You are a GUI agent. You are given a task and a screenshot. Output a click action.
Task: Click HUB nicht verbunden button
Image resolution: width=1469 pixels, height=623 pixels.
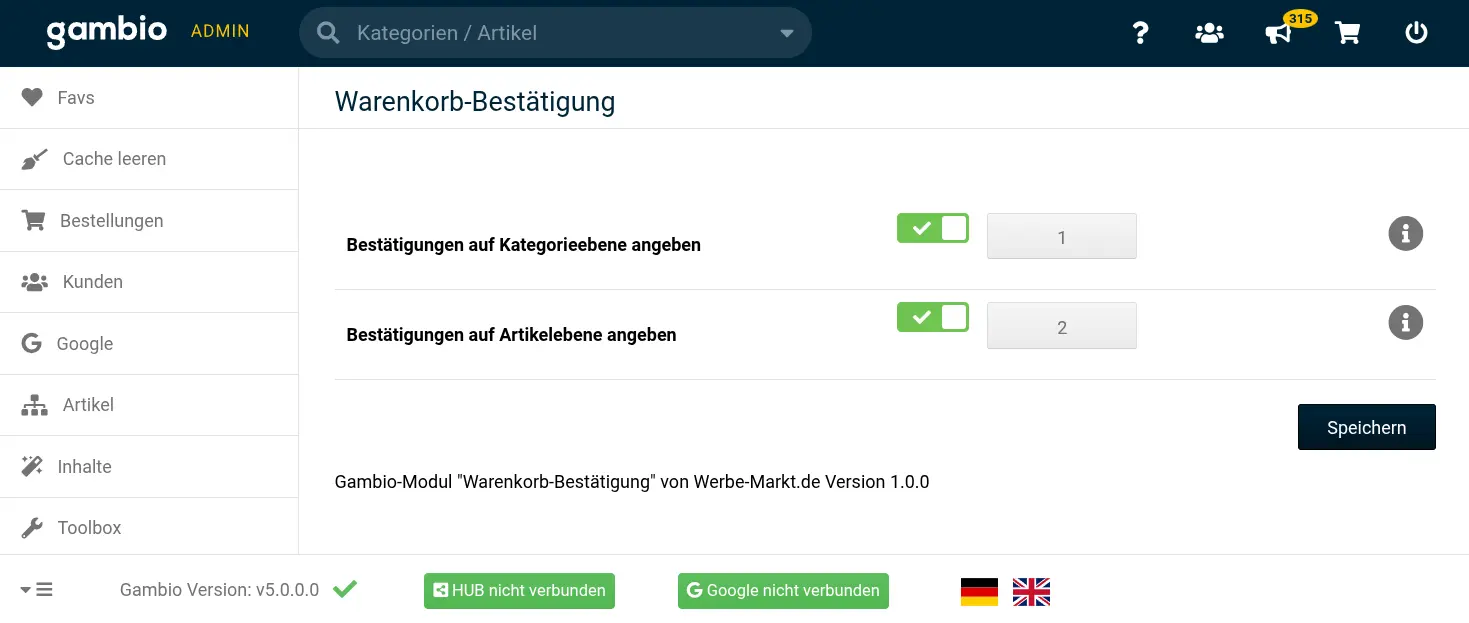point(519,591)
